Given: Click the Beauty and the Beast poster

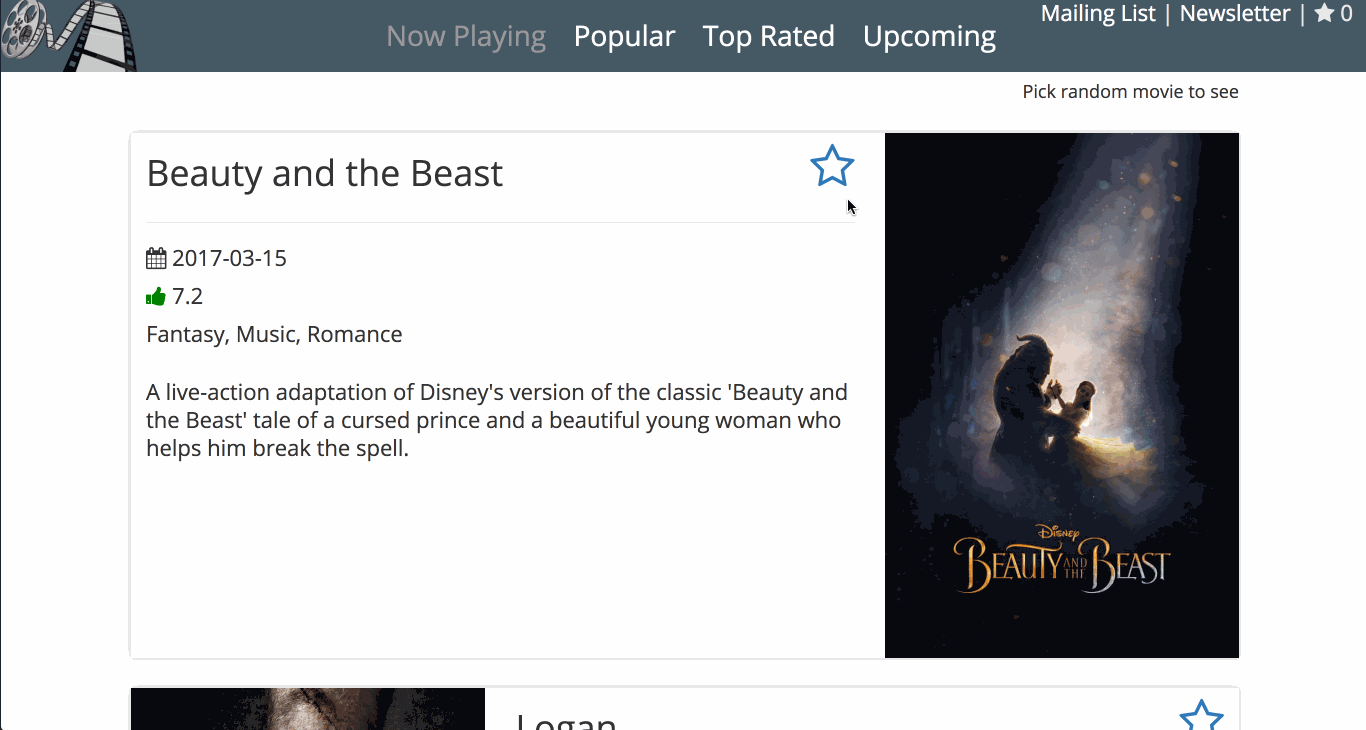Looking at the screenshot, I should pyautogui.click(x=1061, y=395).
